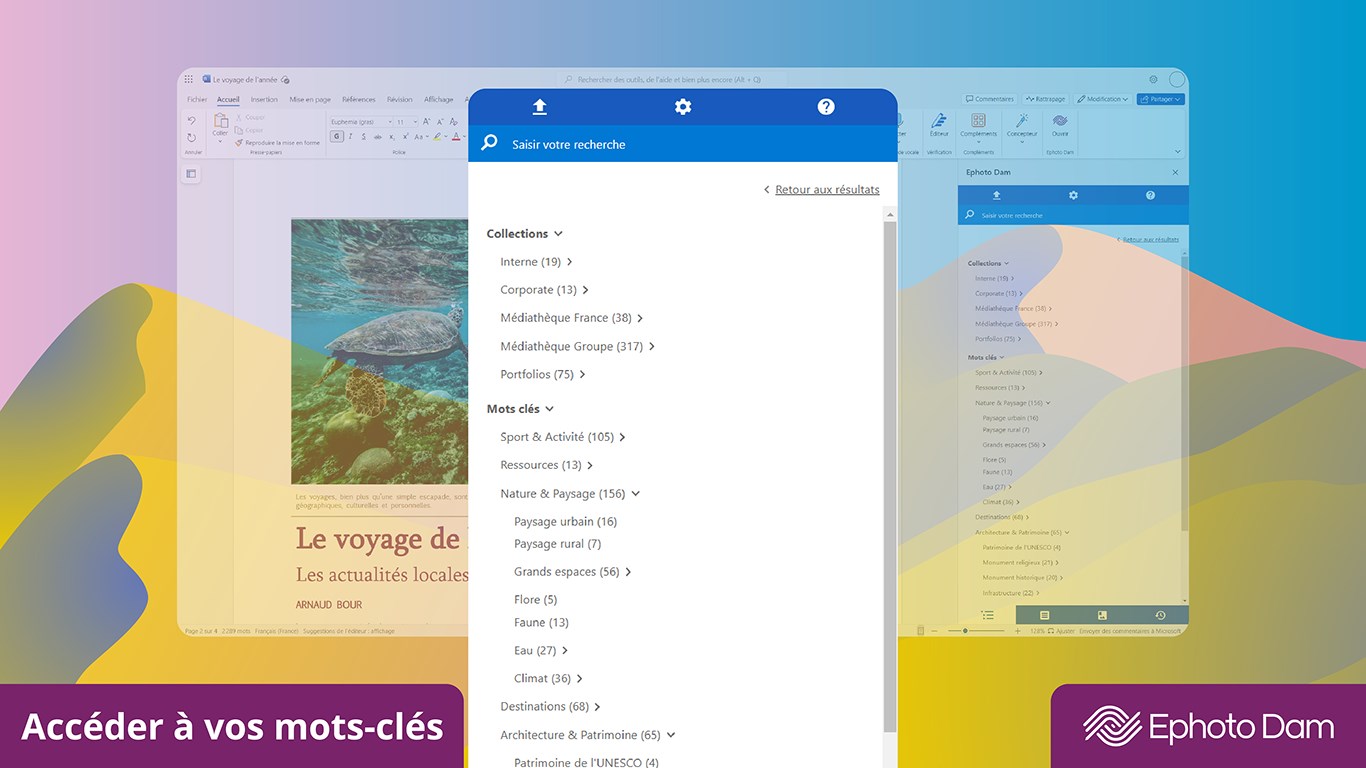Image resolution: width=1366 pixels, height=768 pixels.
Task: Switch to the Mise en page tab
Action: click(x=310, y=99)
